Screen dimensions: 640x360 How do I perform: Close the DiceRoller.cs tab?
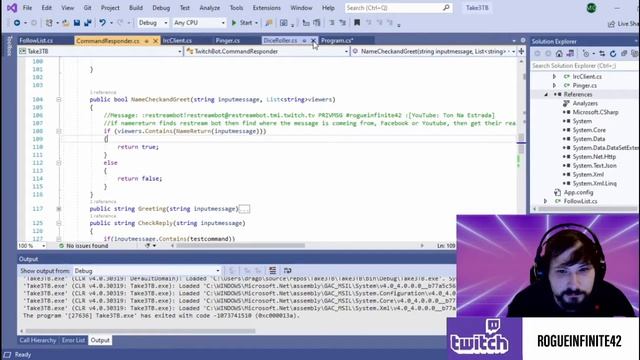pos(313,40)
